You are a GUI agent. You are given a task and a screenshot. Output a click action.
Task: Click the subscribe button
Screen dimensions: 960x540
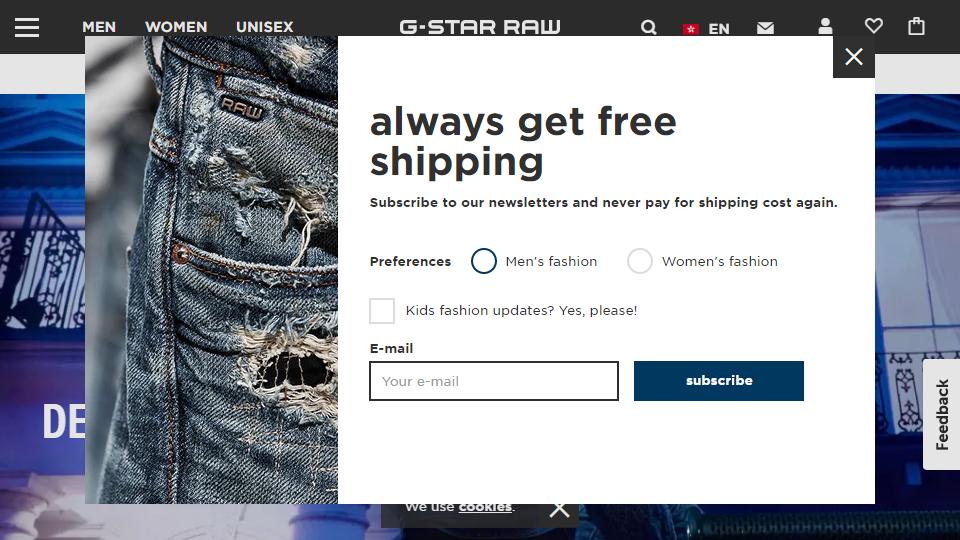click(x=719, y=381)
